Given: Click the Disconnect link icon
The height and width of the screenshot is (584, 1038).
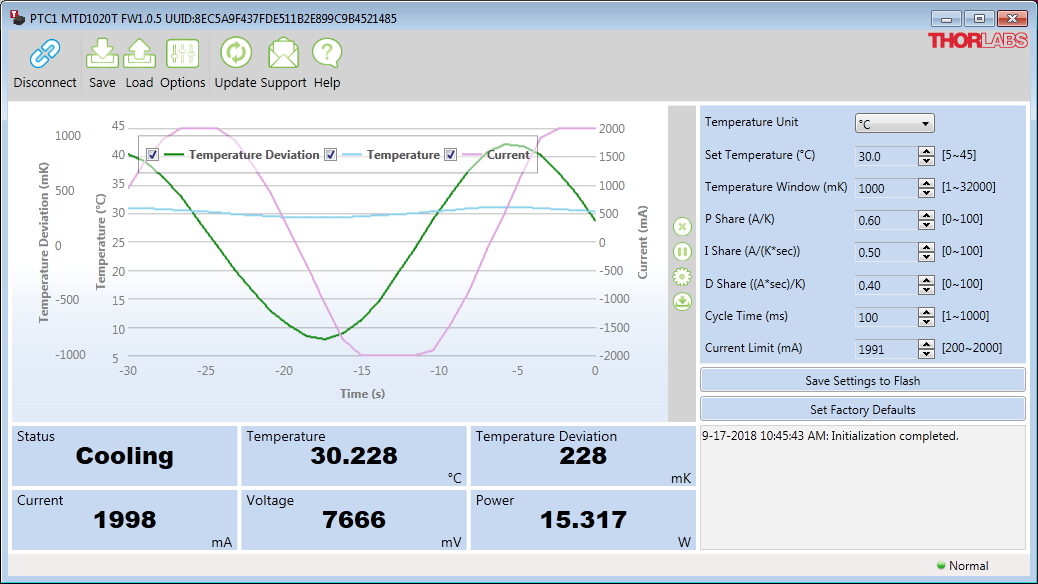Looking at the screenshot, I should [x=45, y=54].
